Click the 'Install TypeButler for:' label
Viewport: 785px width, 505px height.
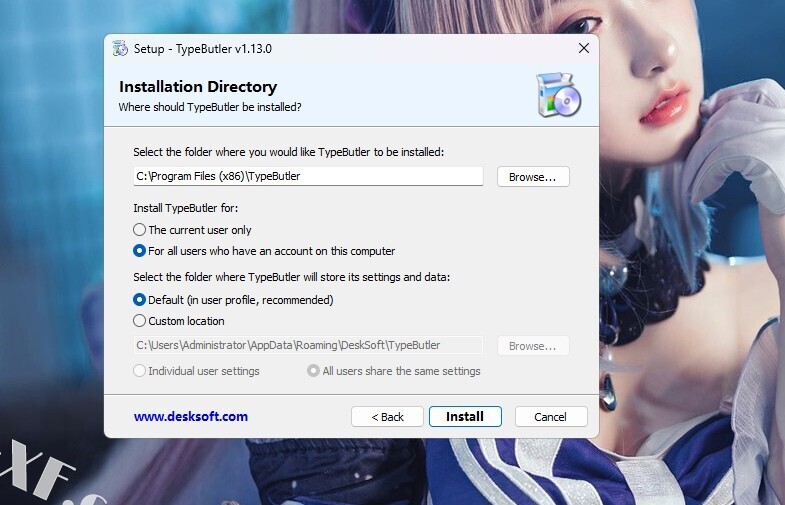(186, 208)
